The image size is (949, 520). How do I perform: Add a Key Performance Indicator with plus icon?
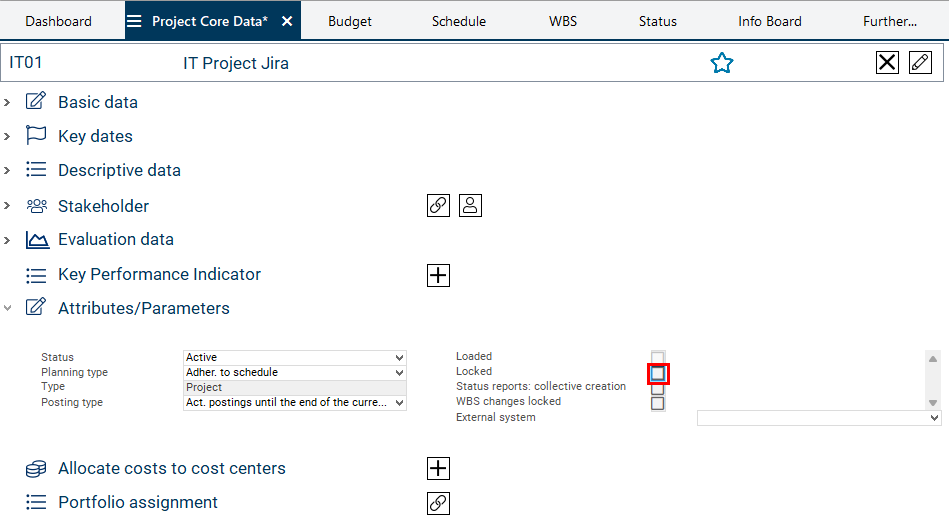[x=438, y=275]
